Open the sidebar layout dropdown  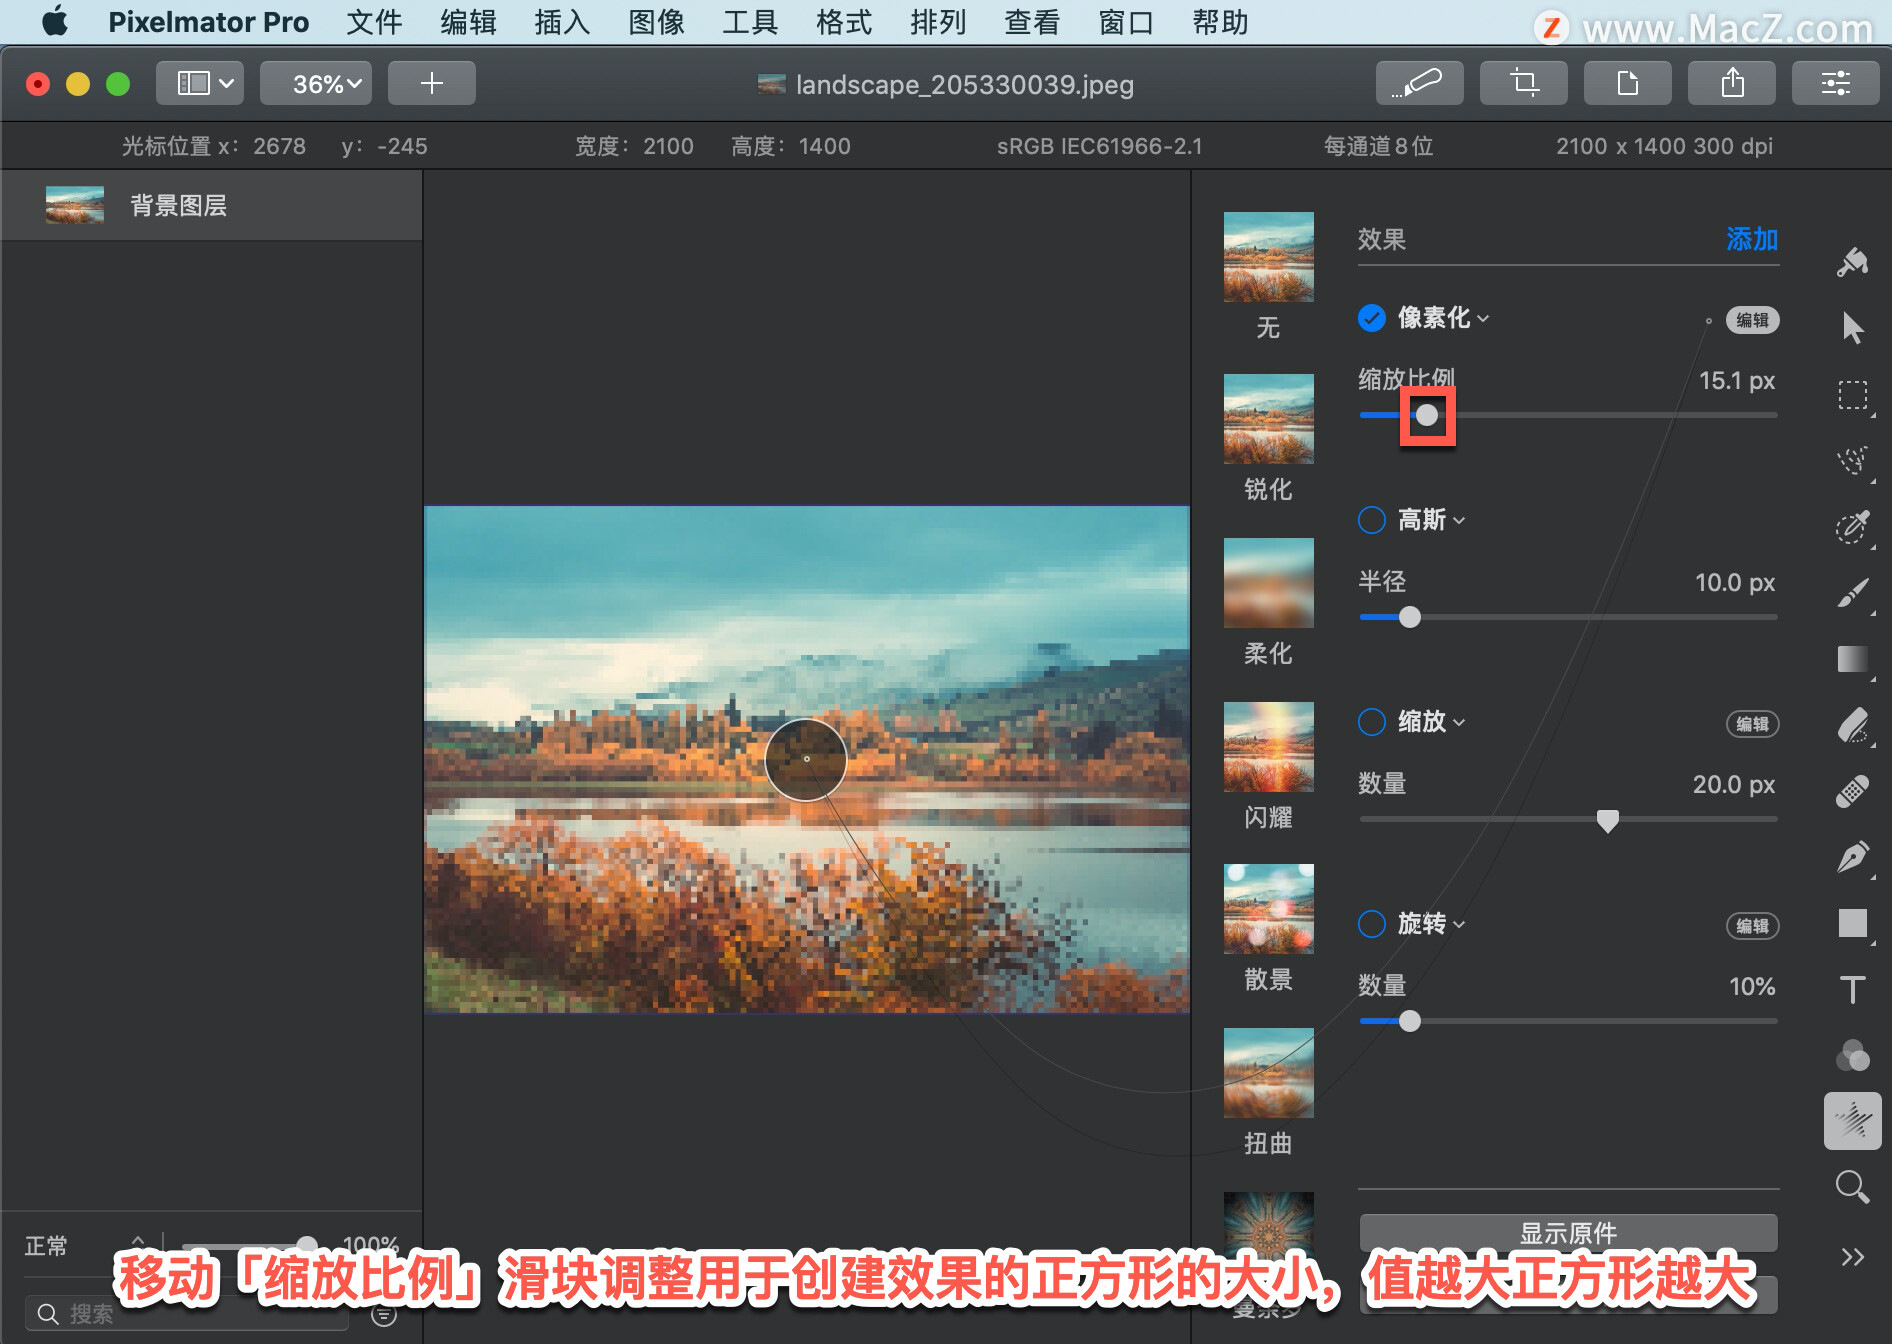click(200, 83)
